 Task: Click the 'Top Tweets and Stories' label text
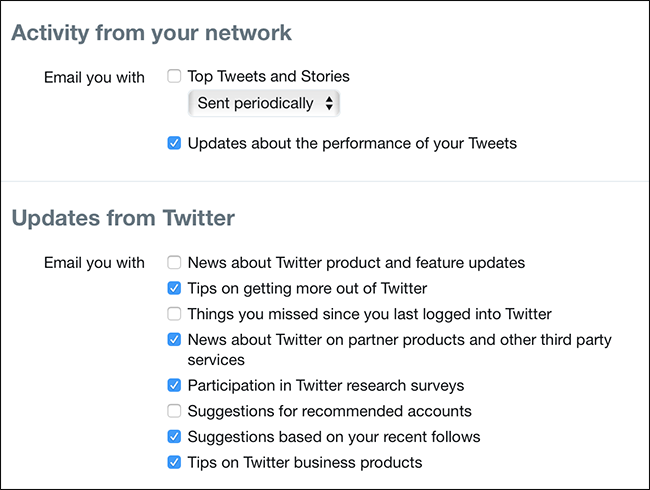(x=268, y=76)
